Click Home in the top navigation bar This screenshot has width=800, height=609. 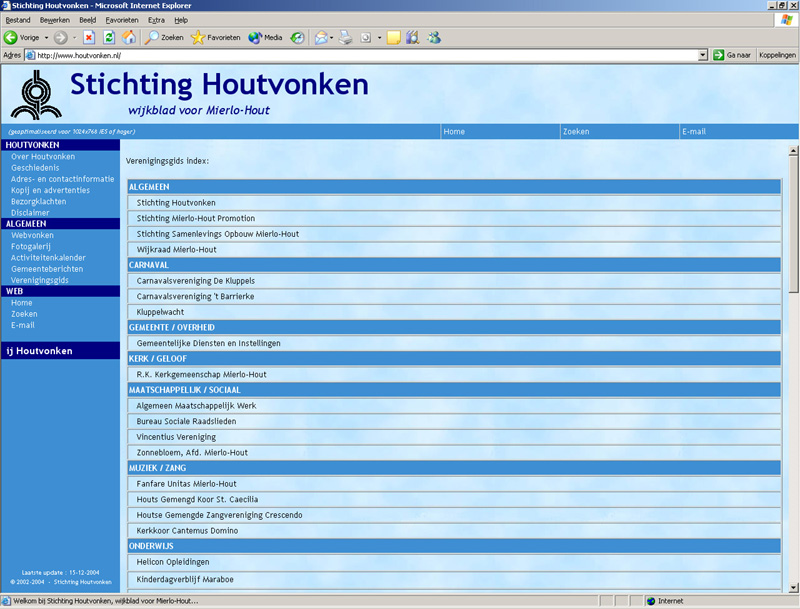[x=454, y=132]
